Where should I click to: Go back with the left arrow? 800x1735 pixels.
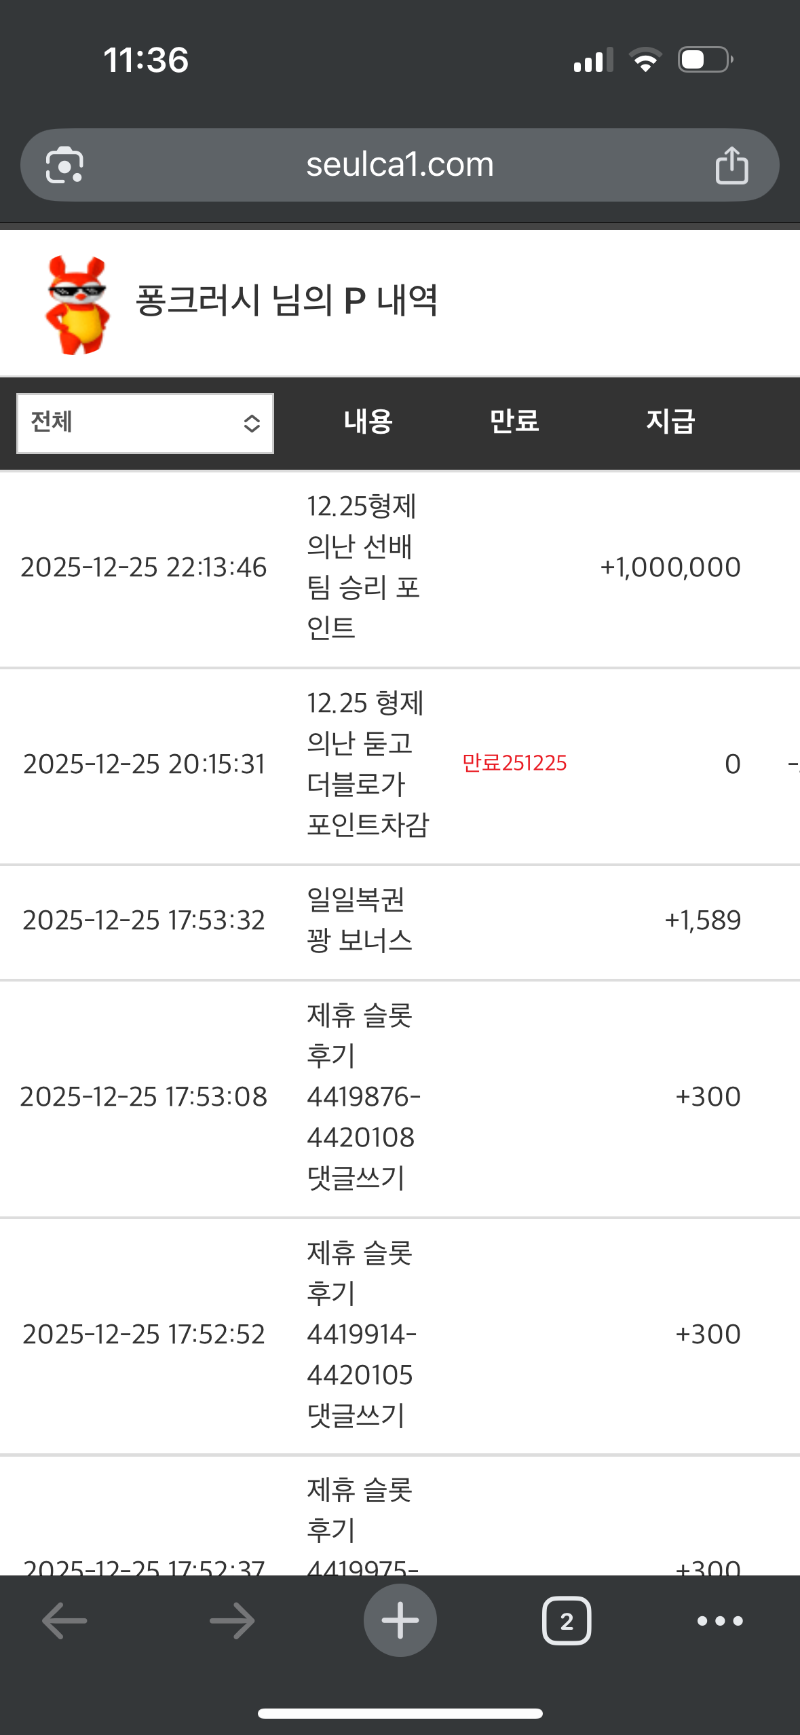click(x=65, y=1621)
